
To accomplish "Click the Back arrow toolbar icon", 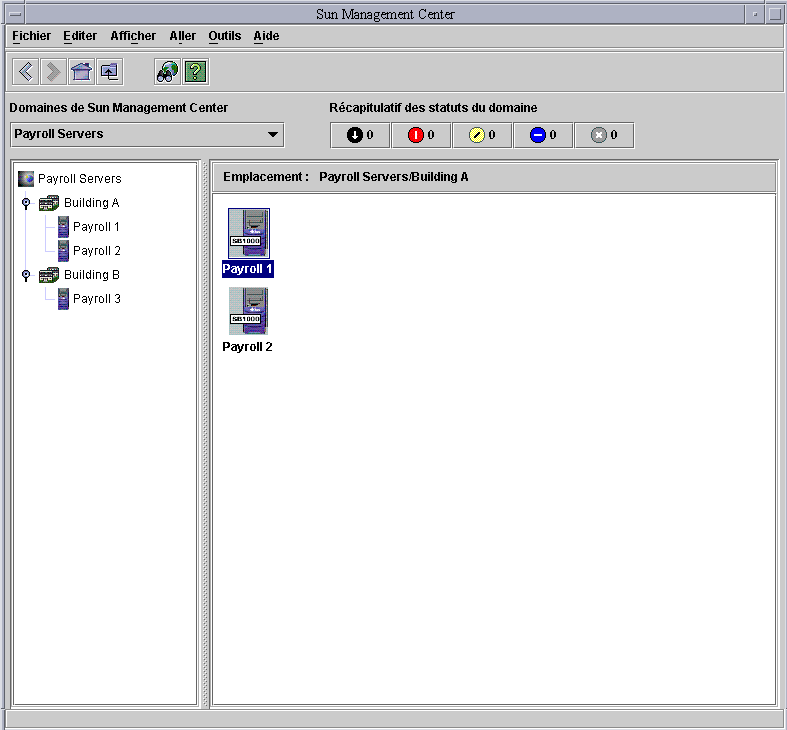I will pyautogui.click(x=26, y=72).
